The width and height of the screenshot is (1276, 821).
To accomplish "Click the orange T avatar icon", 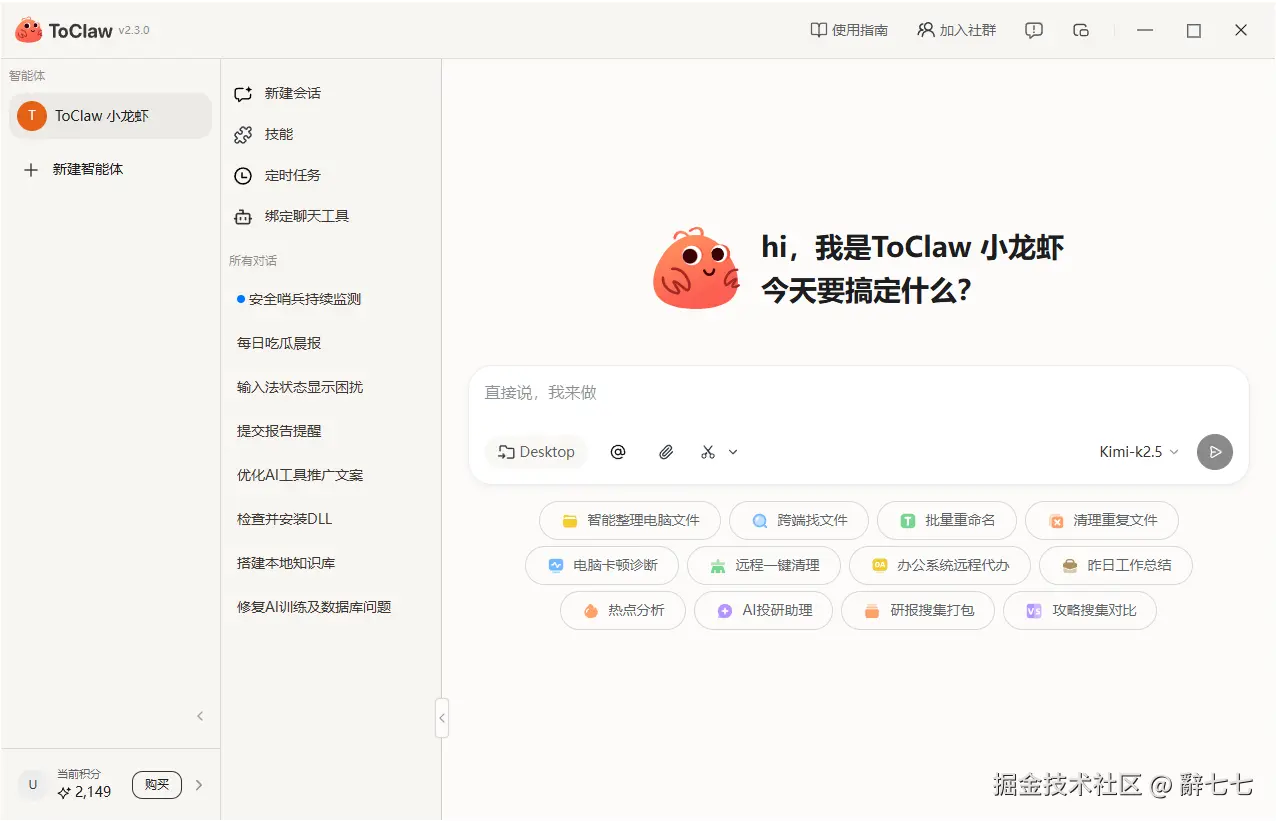I will pyautogui.click(x=32, y=116).
